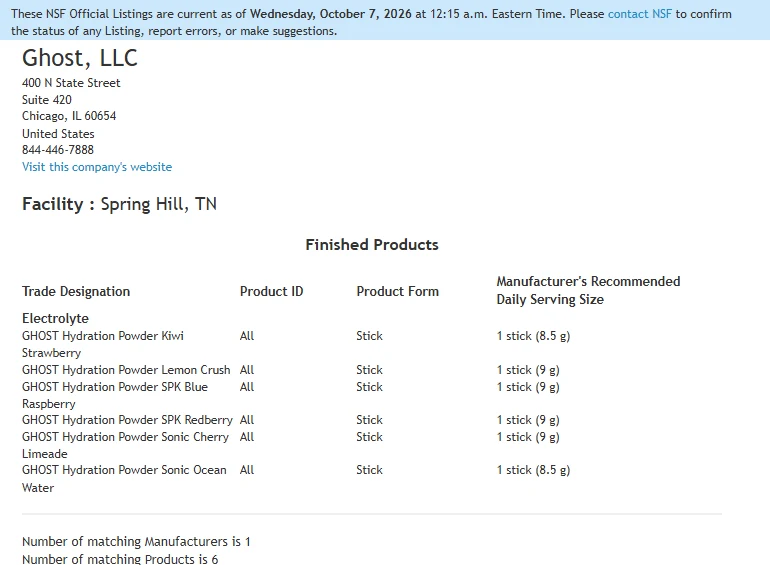Click the Trade Designation column header
The height and width of the screenshot is (565, 770).
(x=76, y=292)
